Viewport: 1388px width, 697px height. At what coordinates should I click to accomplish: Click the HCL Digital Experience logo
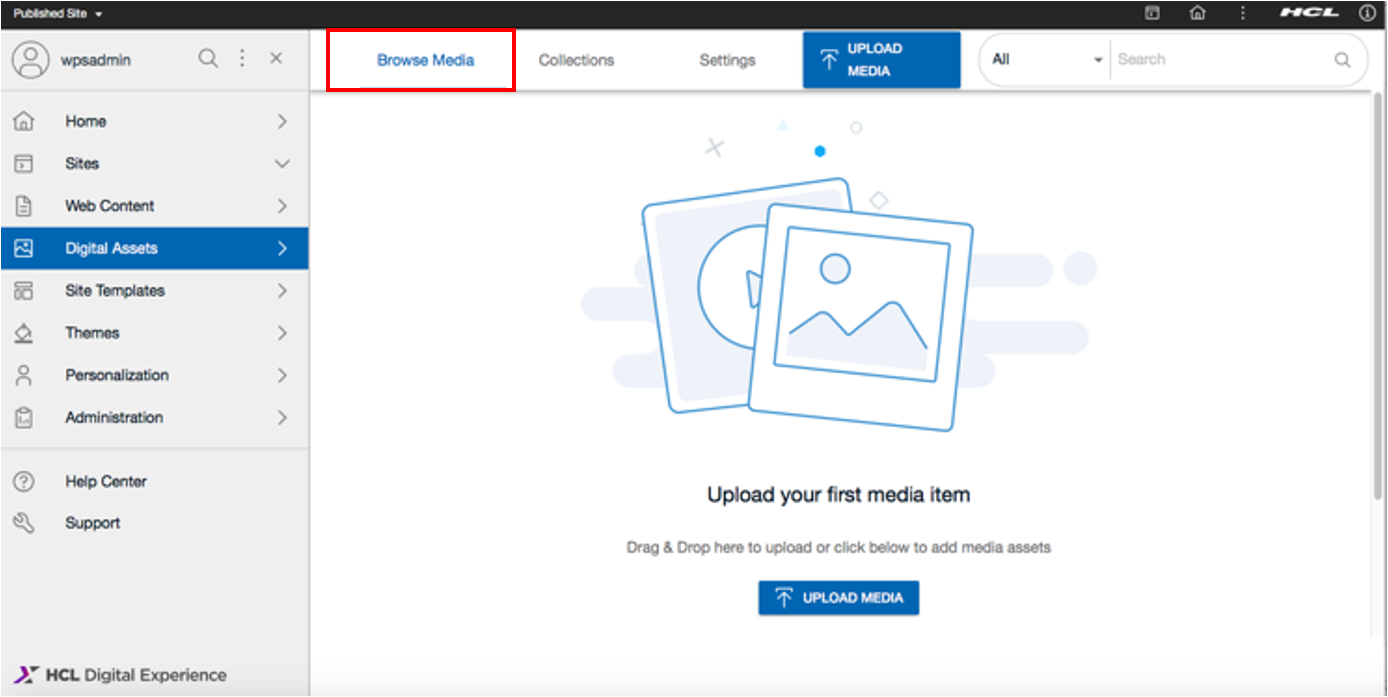tap(121, 675)
